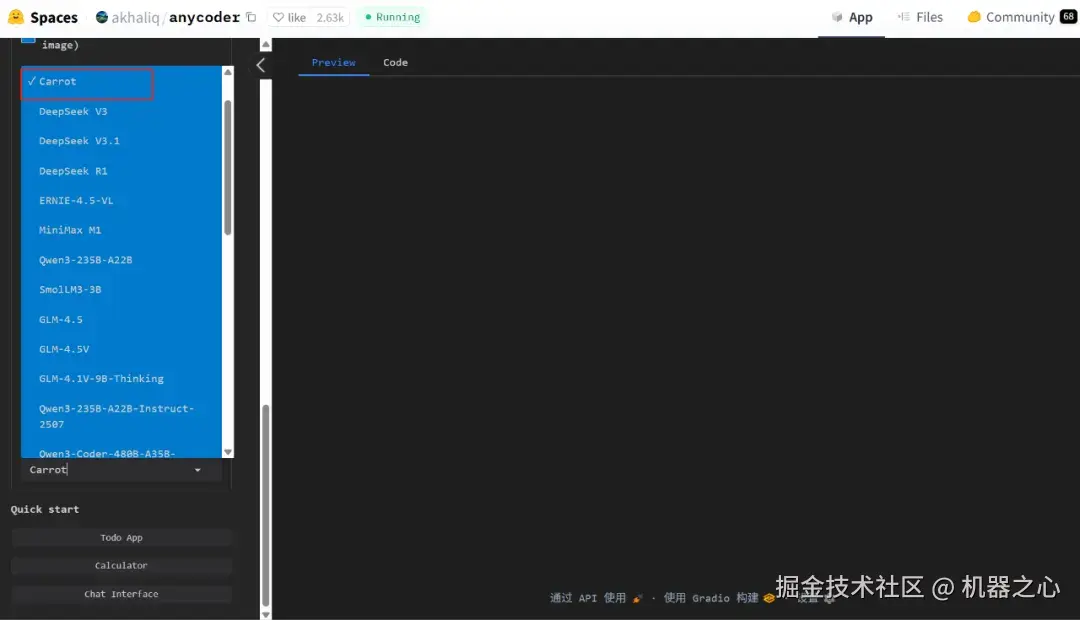
Task: Open the 使用 Gradio 构建 link
Action: click(x=712, y=598)
